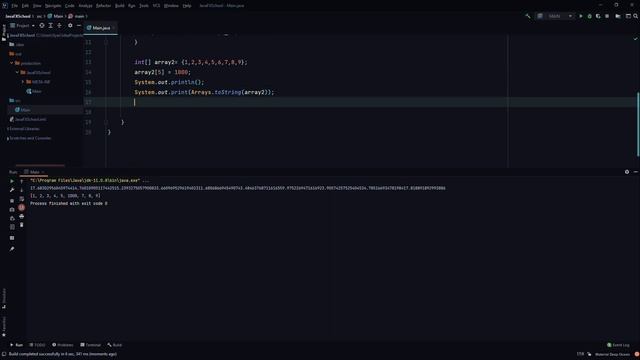
Task: Open the Navigate menu
Action: [x=53, y=6]
